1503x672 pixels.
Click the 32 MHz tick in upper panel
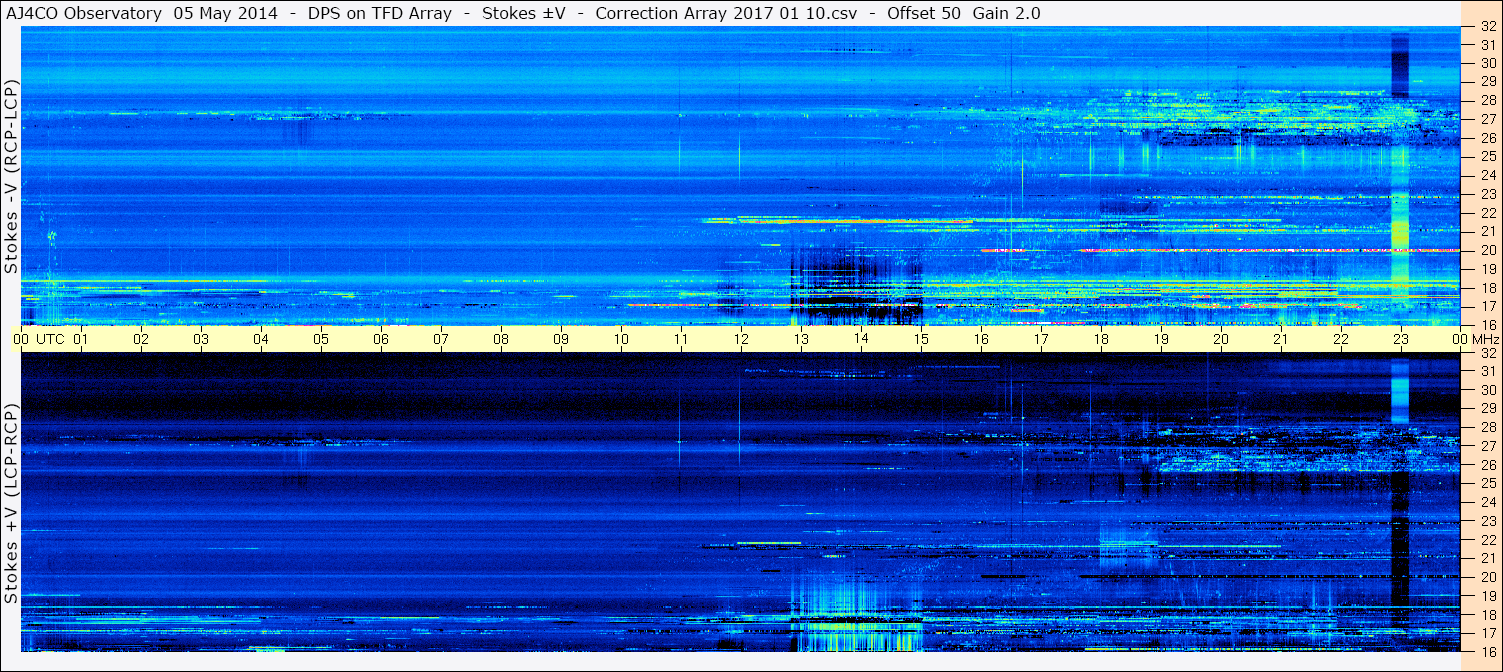coord(1487,27)
